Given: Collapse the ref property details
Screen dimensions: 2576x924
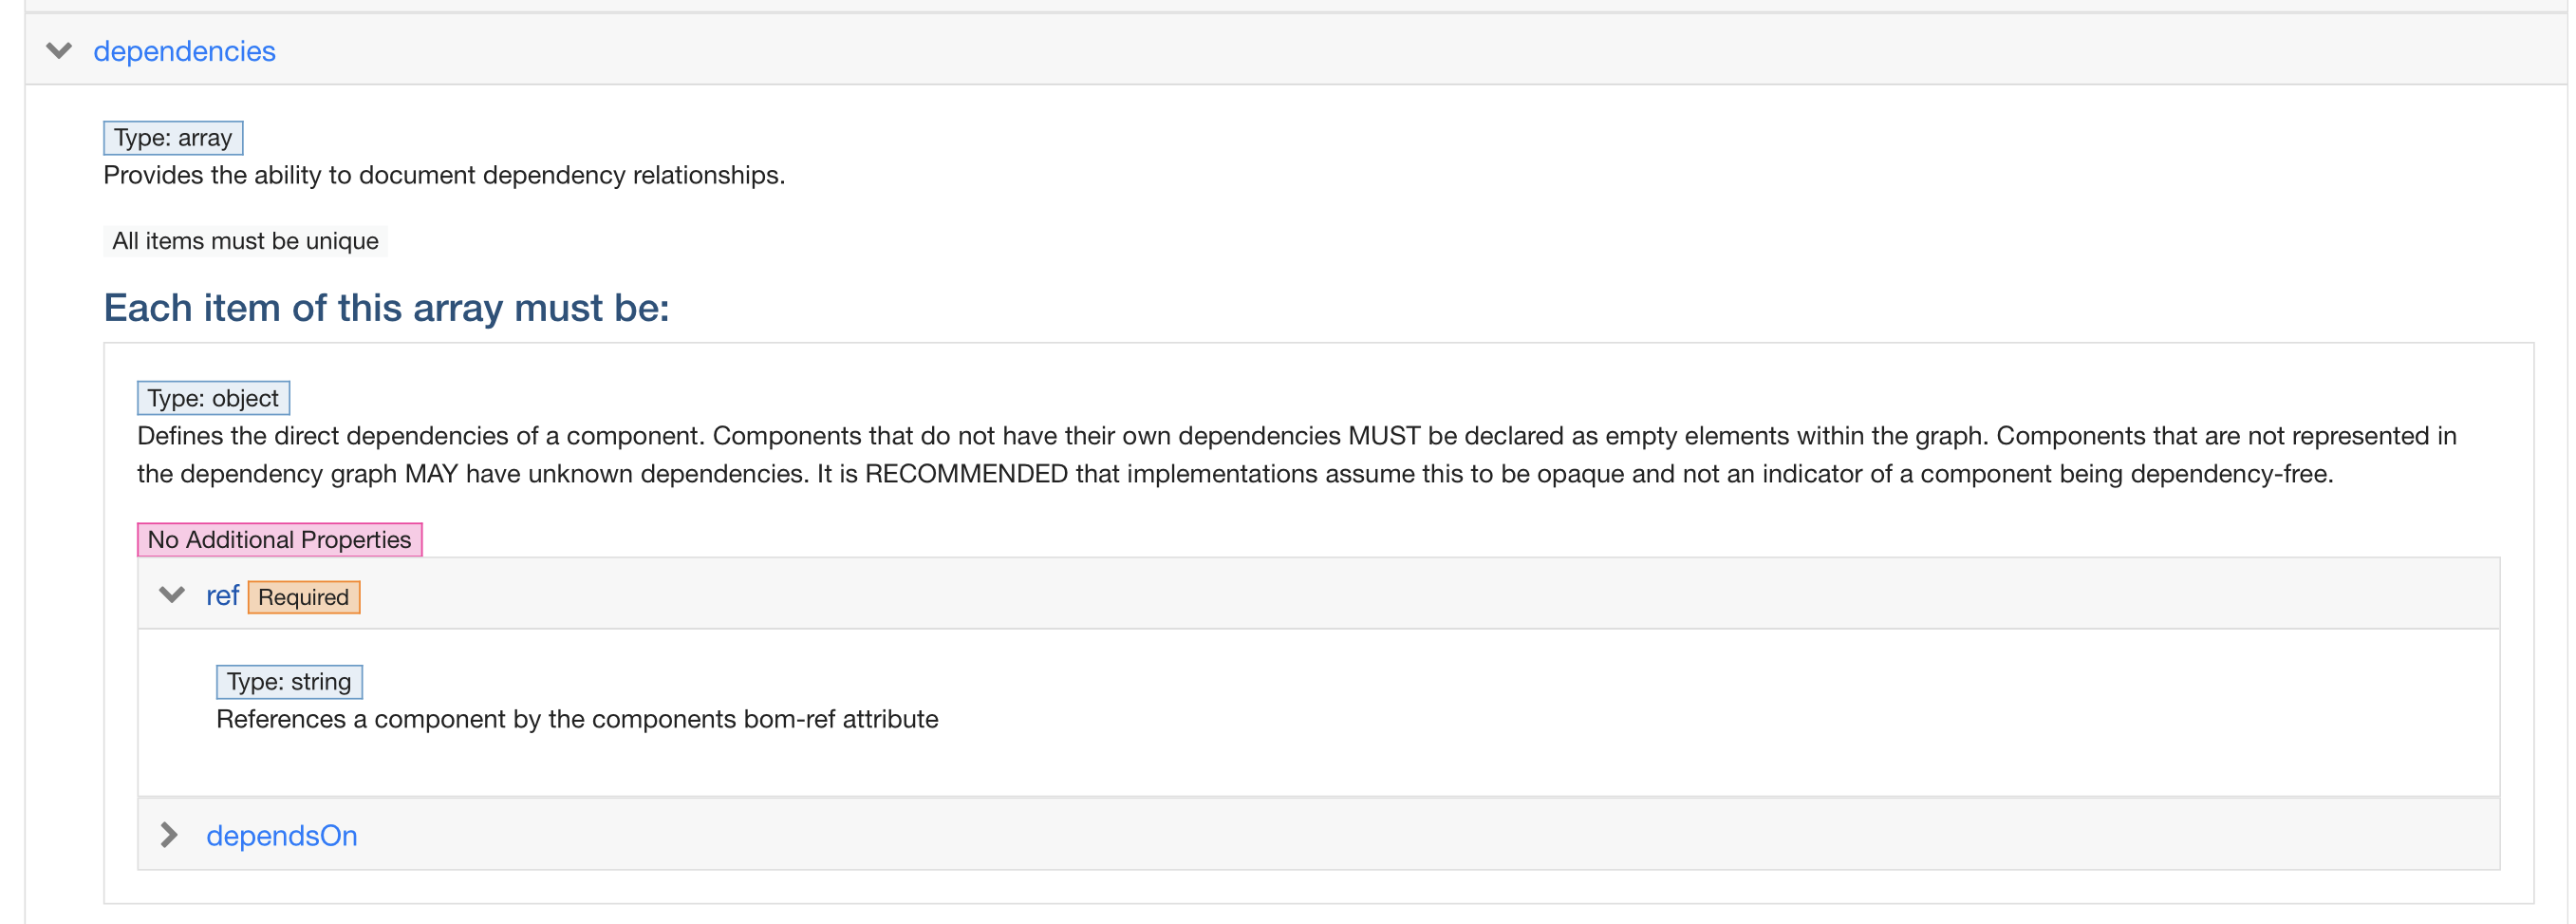Looking at the screenshot, I should [170, 595].
